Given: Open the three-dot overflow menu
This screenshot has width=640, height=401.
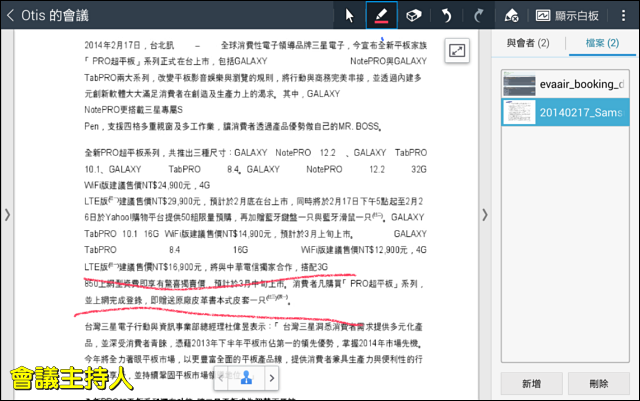Looking at the screenshot, I should click(x=623, y=16).
